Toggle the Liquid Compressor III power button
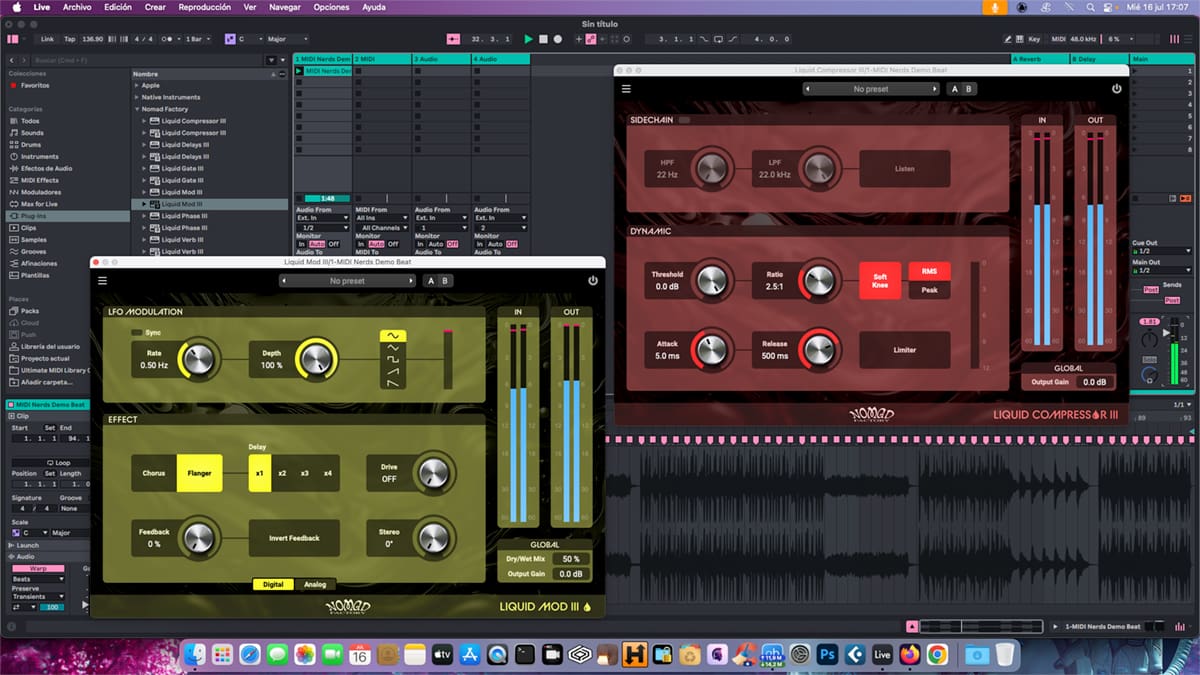This screenshot has width=1200, height=675. click(x=1117, y=89)
